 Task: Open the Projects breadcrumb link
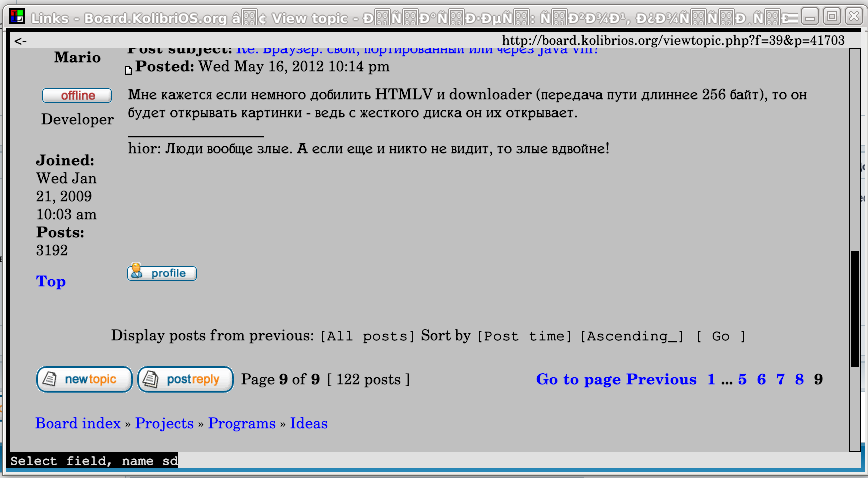(x=164, y=423)
